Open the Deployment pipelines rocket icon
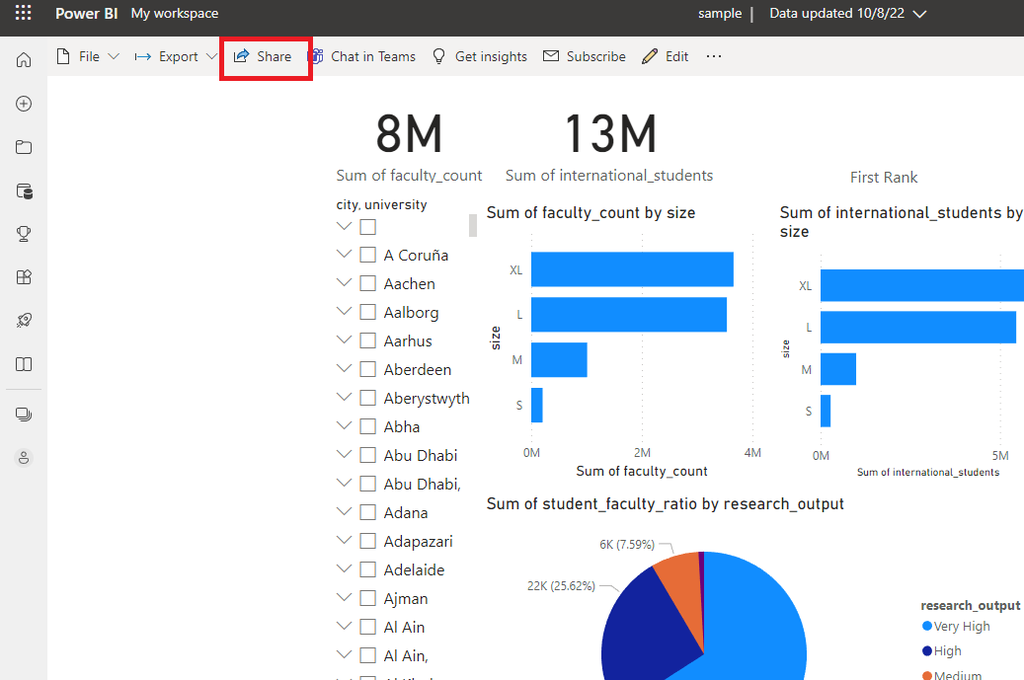This screenshot has height=680, width=1024. coord(24,321)
